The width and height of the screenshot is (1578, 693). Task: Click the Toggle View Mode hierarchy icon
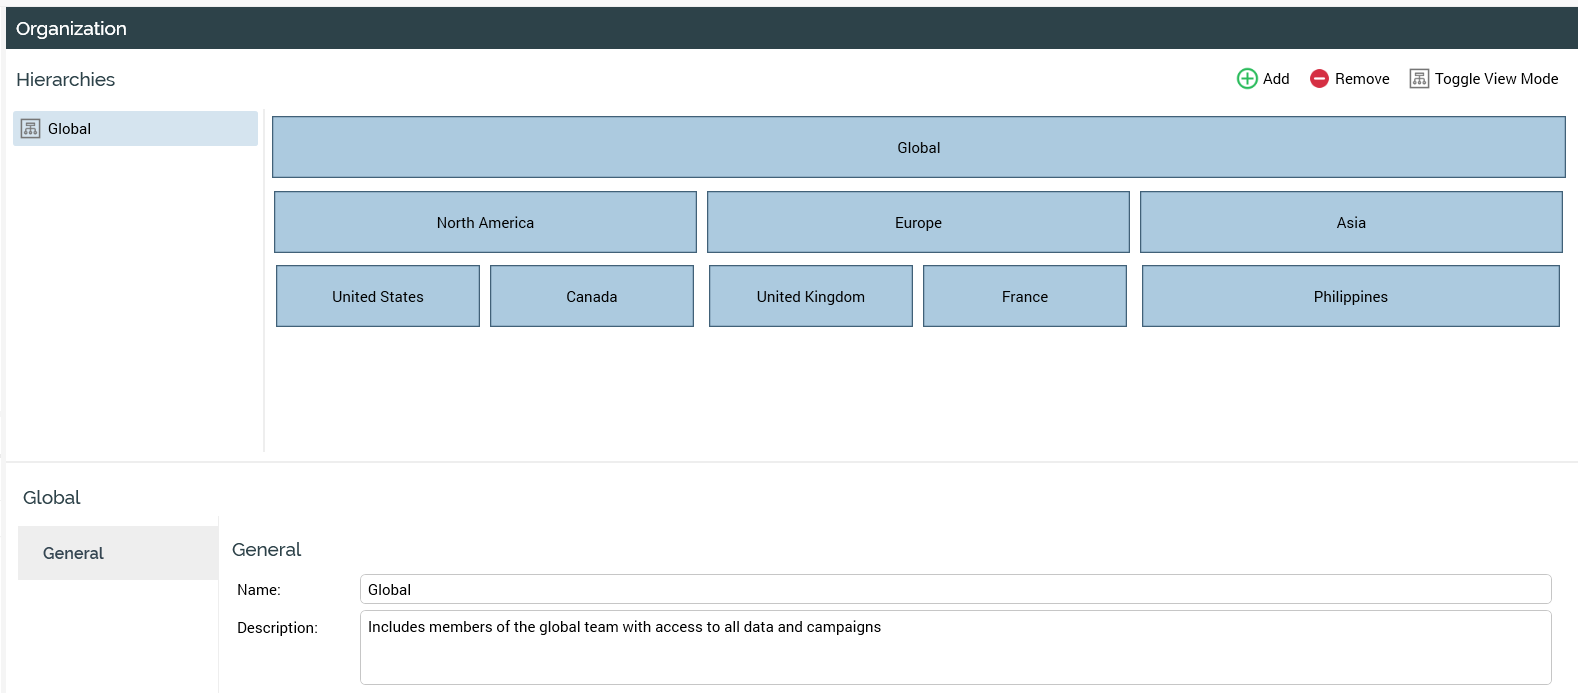tap(1419, 79)
